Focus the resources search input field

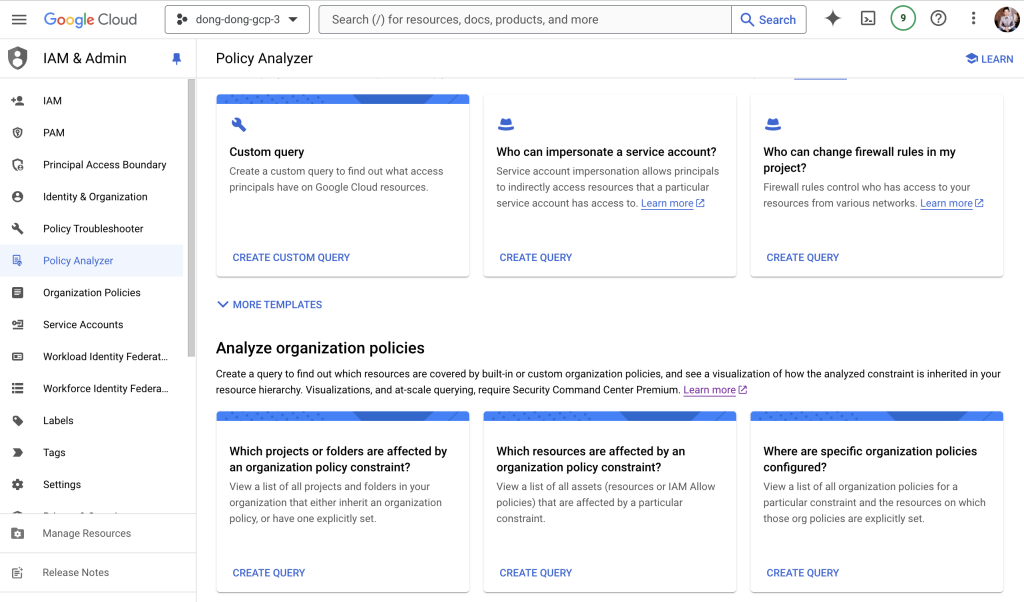coord(525,20)
